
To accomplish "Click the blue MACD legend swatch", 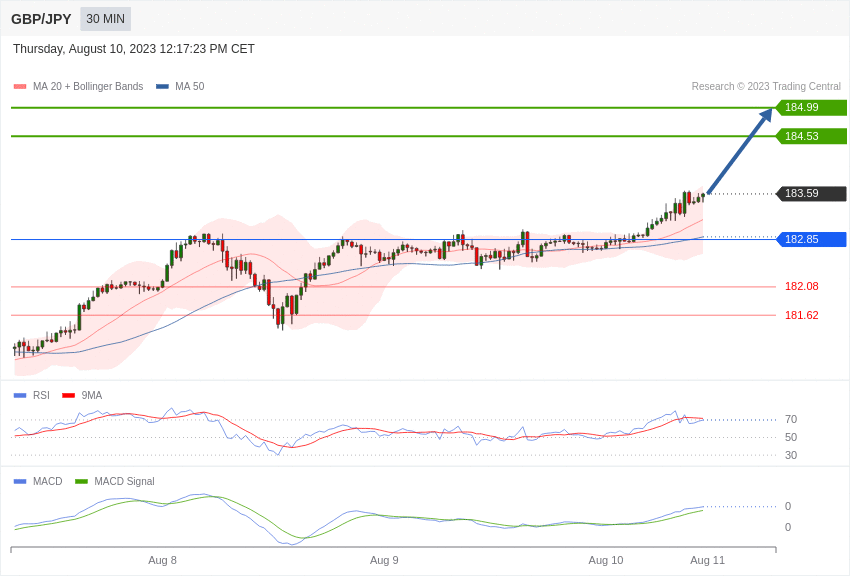I will click(x=20, y=482).
